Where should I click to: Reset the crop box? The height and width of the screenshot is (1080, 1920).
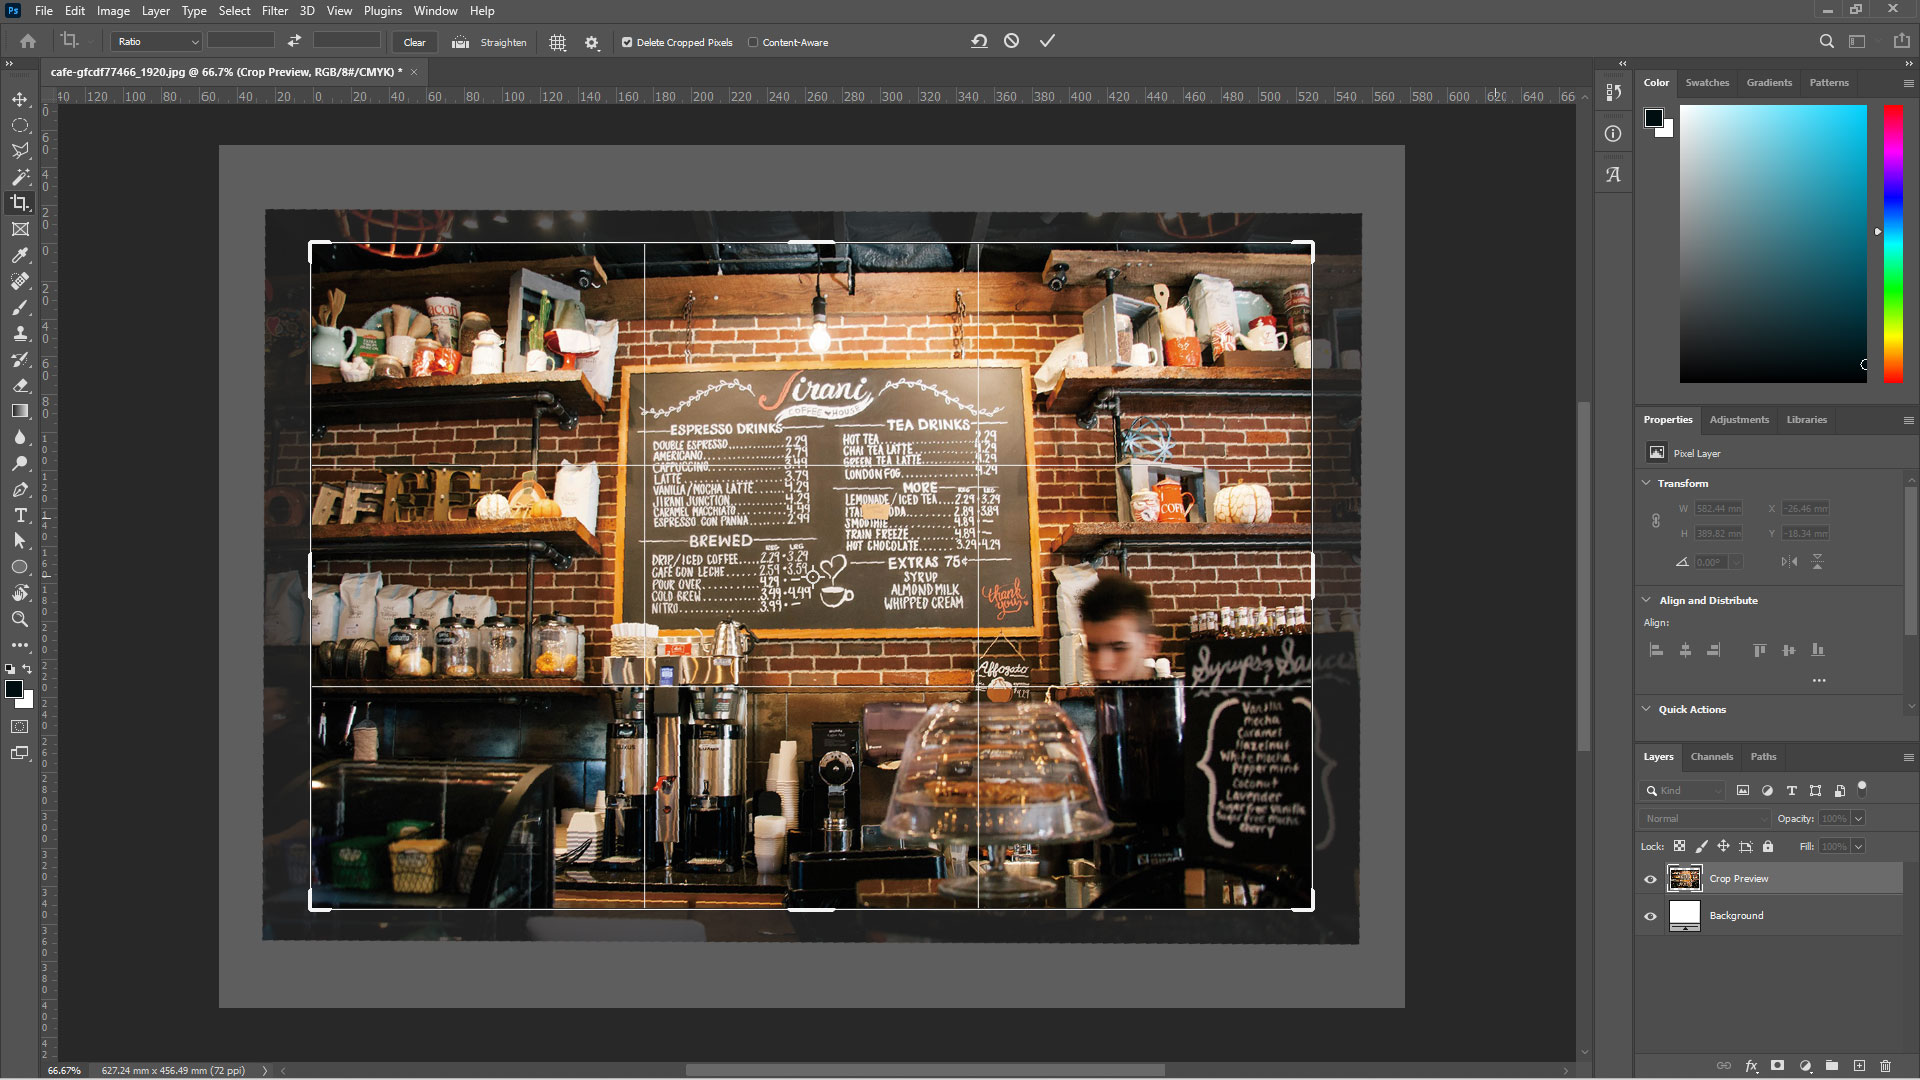point(979,41)
